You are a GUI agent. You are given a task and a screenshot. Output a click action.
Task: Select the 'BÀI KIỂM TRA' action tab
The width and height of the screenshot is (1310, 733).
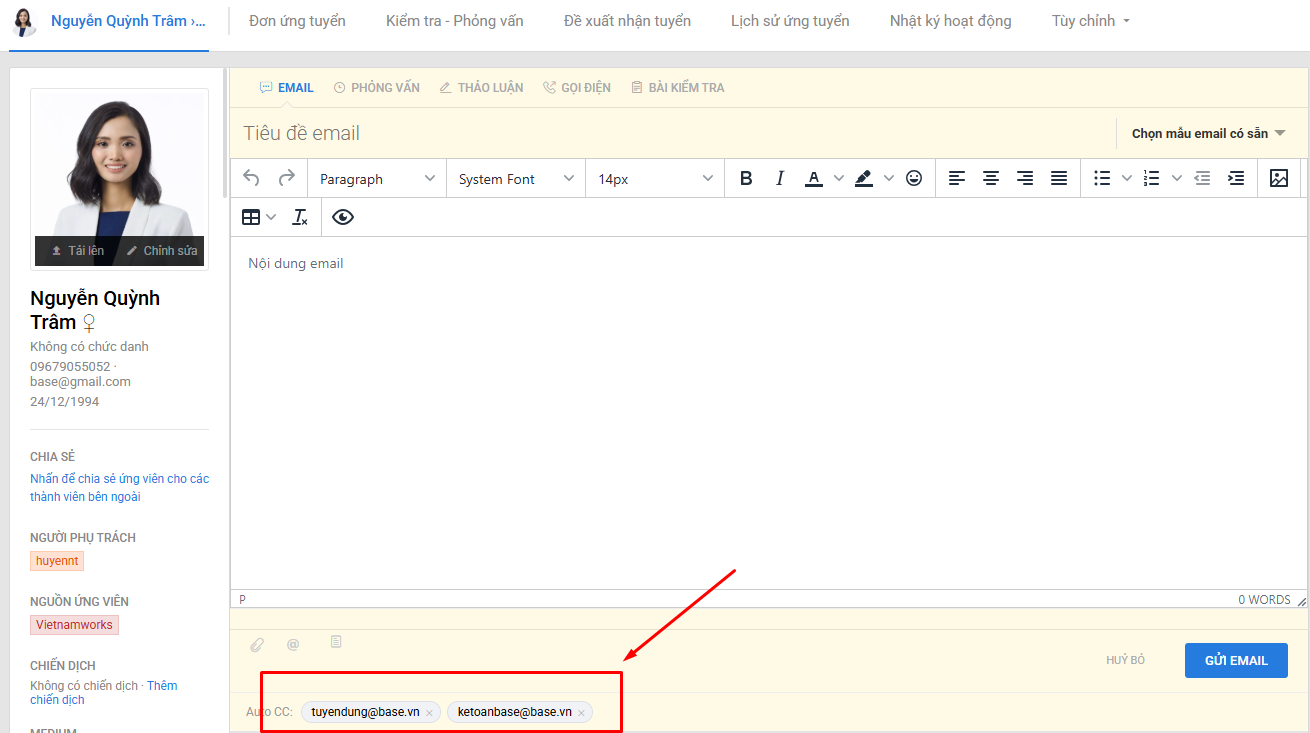(x=677, y=88)
